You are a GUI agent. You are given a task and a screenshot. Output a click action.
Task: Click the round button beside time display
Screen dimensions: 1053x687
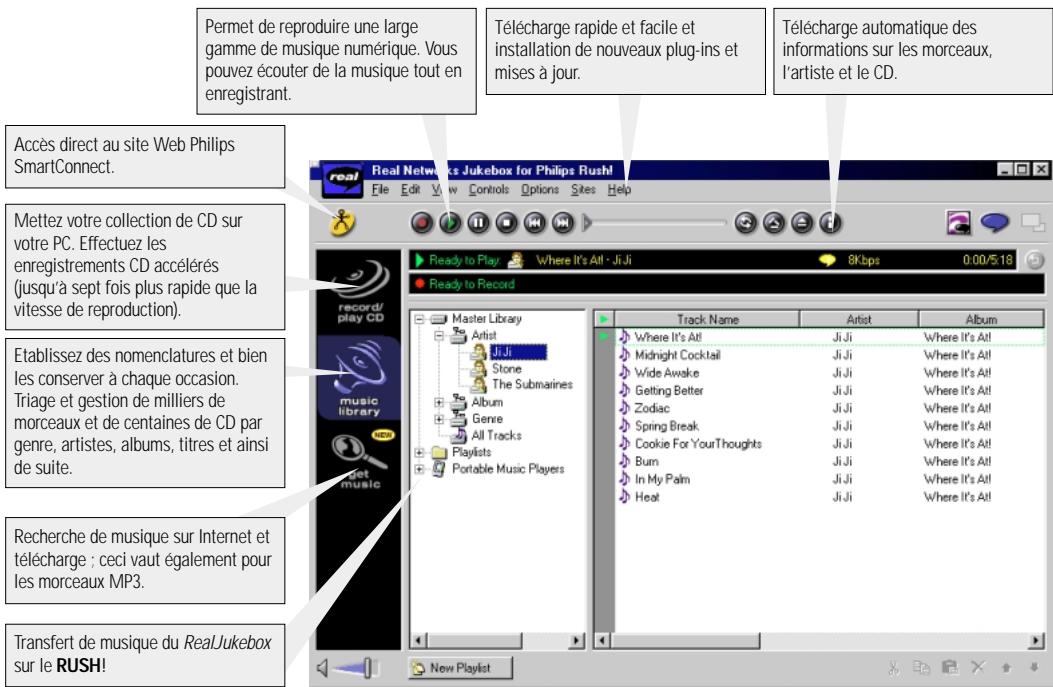coord(1035,260)
